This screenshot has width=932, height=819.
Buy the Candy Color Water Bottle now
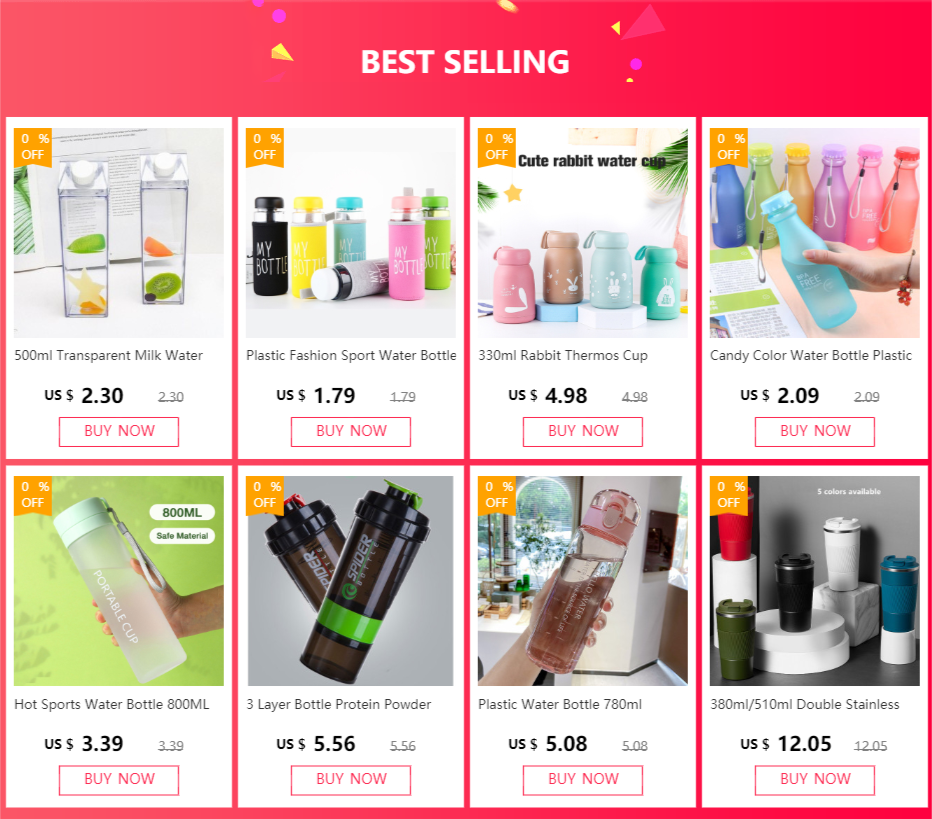tap(815, 431)
